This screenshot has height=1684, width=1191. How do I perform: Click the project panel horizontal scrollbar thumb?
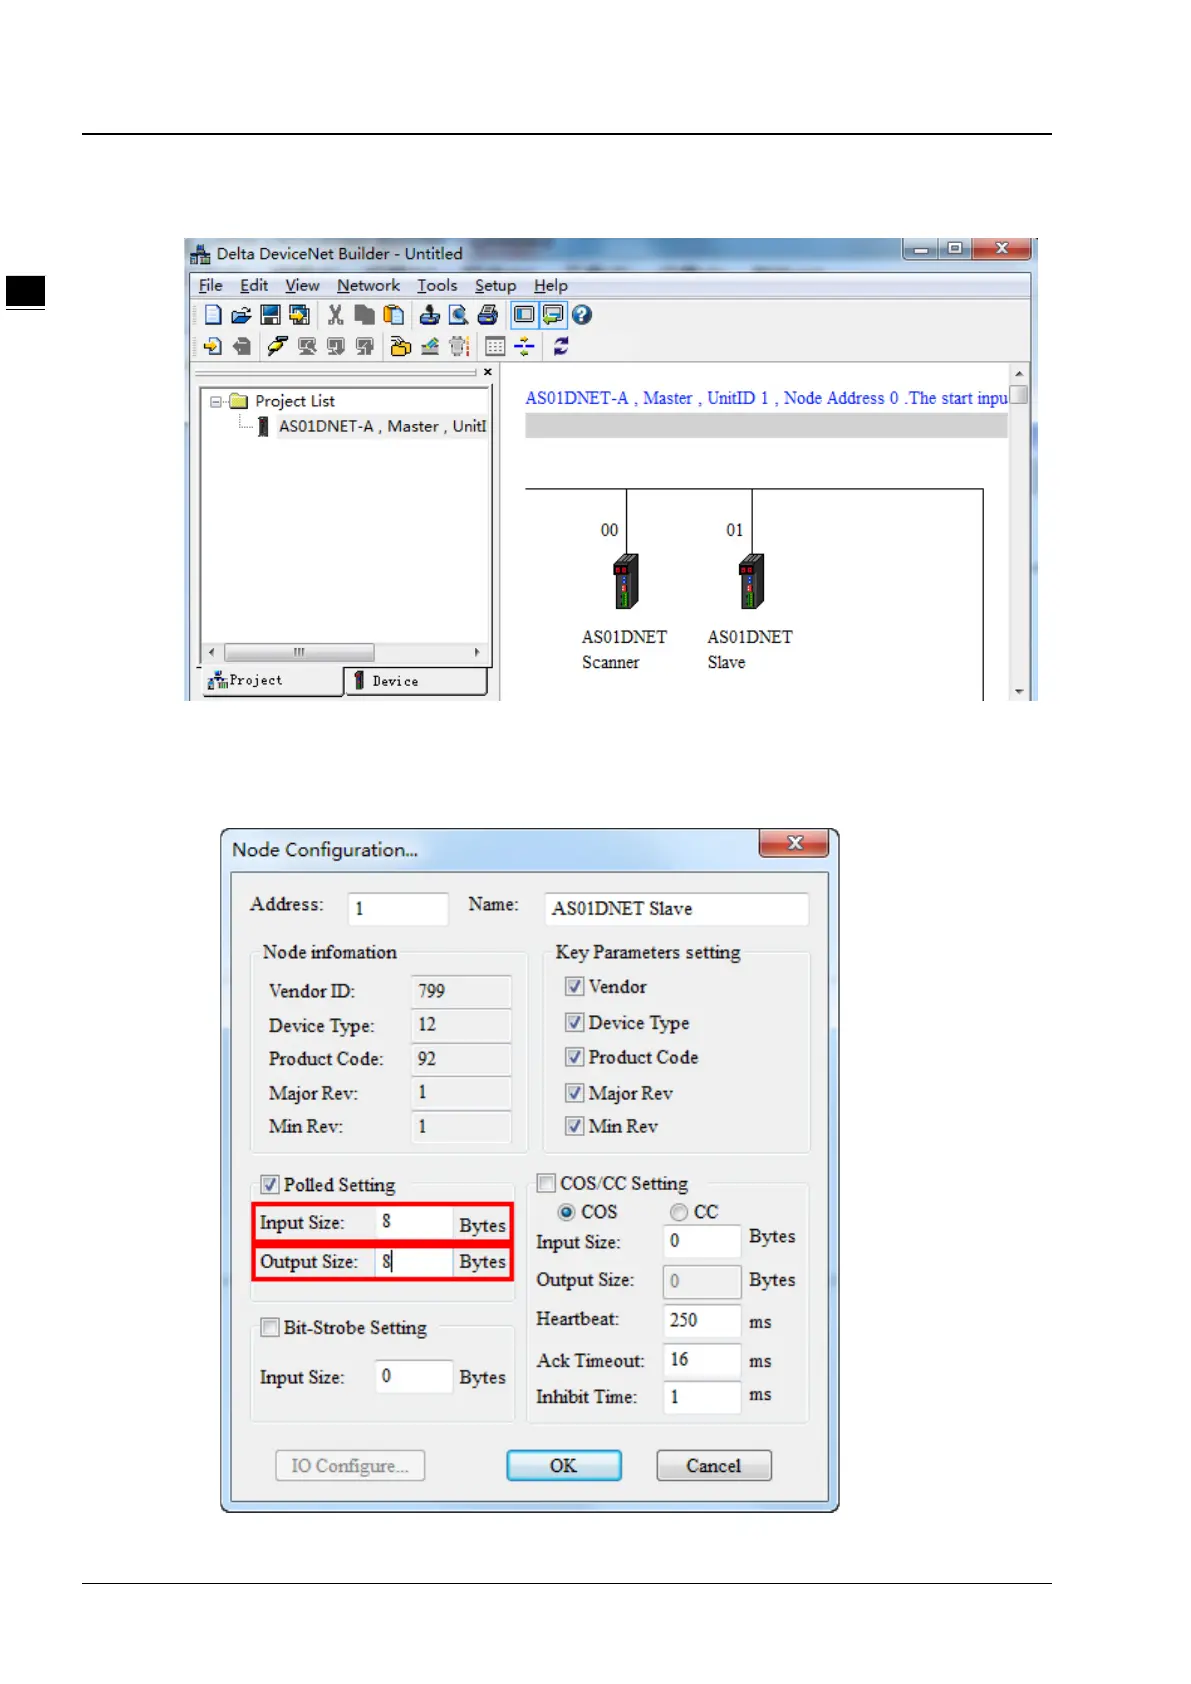tap(299, 652)
